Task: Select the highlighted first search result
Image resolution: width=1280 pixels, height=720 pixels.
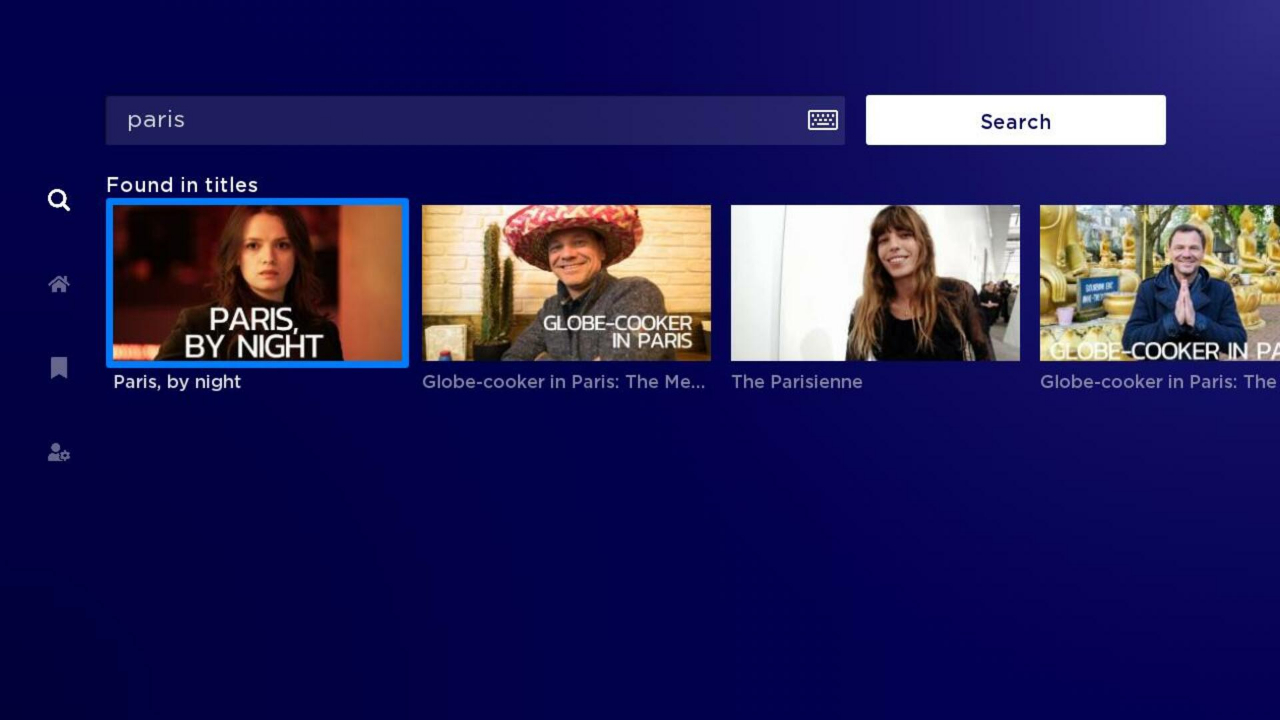Action: tap(257, 283)
